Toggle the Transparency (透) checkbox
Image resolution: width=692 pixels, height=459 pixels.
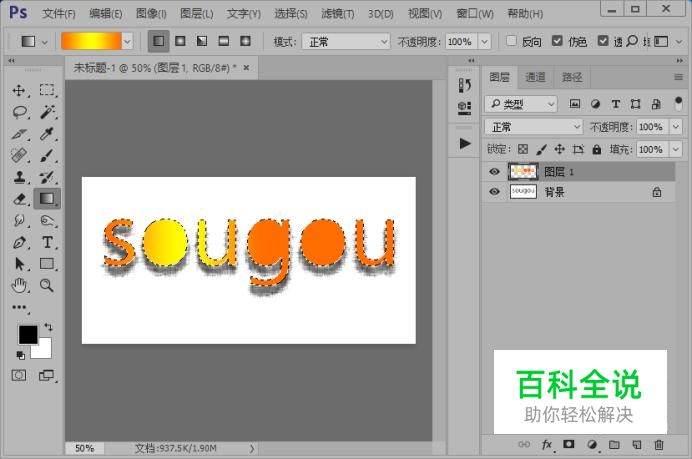603,41
